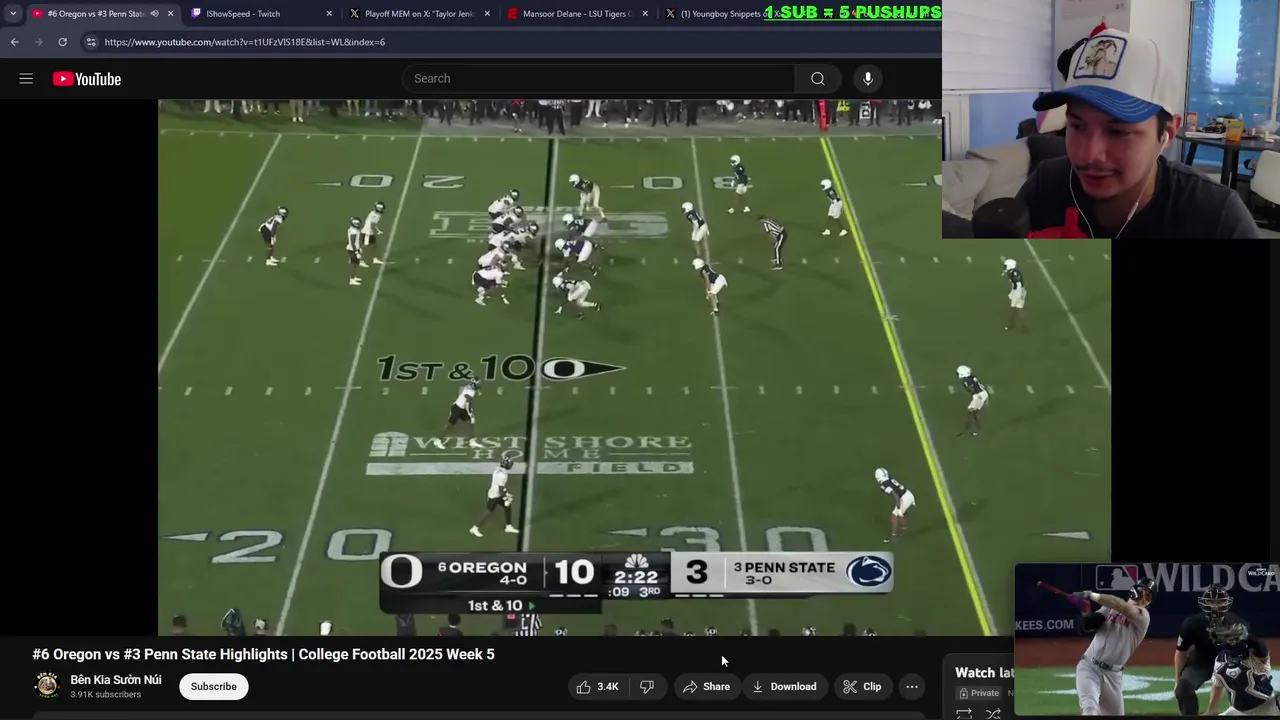Create a Clip of the video
The height and width of the screenshot is (720, 1280).
[x=862, y=687]
